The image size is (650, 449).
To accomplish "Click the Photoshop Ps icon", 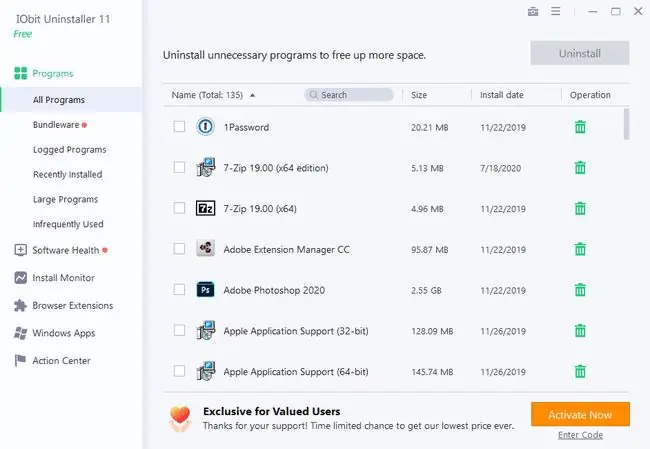I will click(205, 290).
